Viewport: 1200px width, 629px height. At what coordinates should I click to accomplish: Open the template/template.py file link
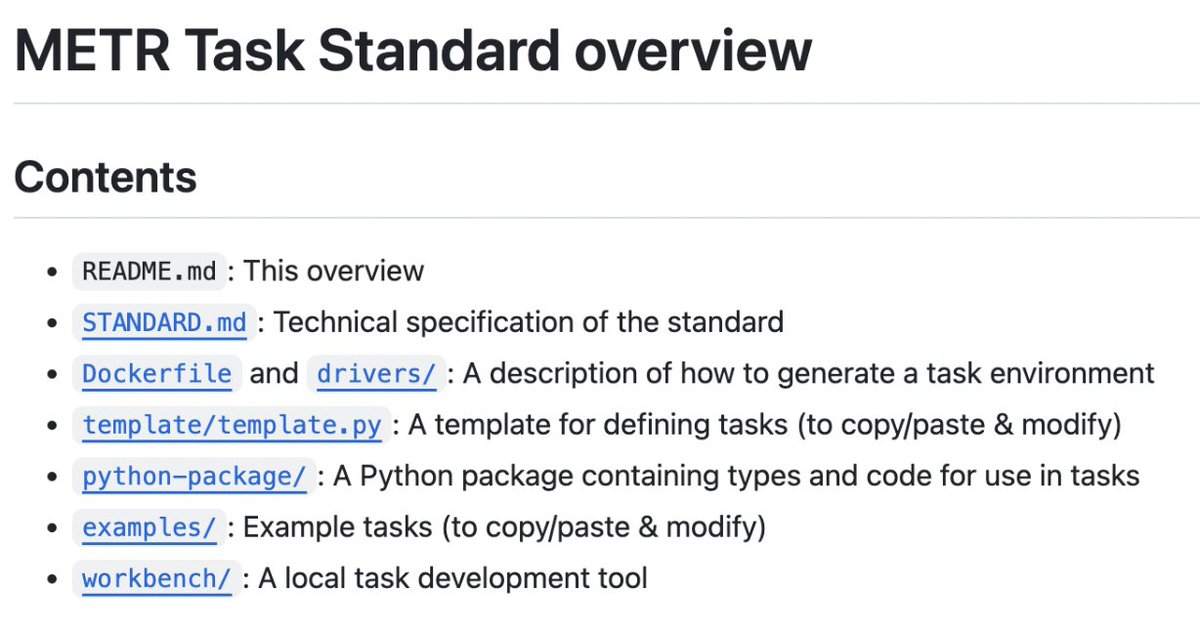pos(232,425)
